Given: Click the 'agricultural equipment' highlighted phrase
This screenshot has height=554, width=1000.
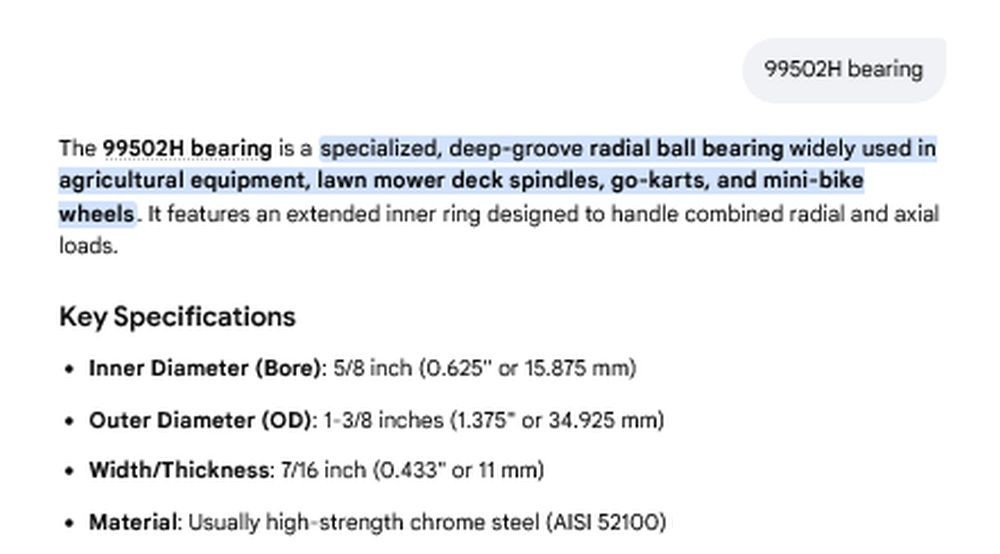Looking at the screenshot, I should pyautogui.click(x=182, y=180).
